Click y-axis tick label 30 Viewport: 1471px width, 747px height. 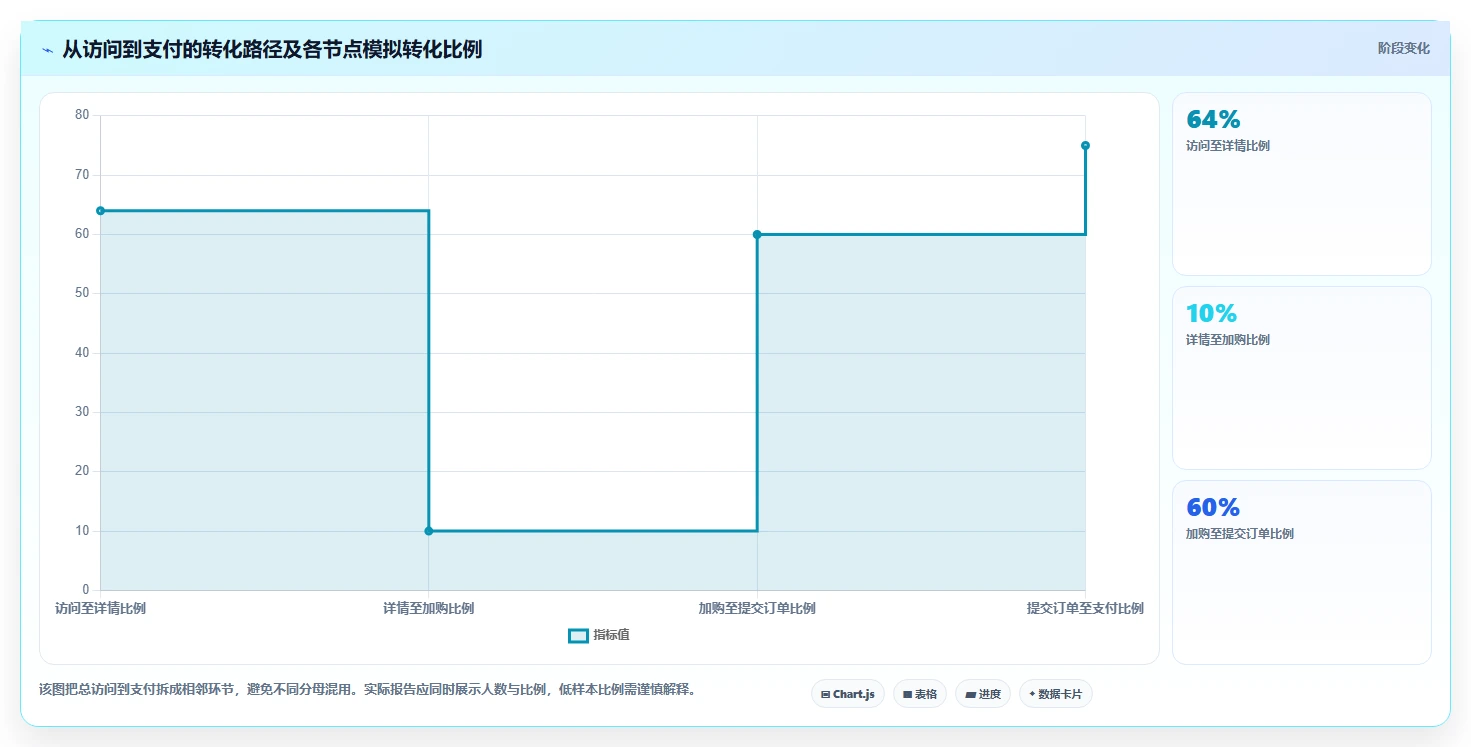[82, 412]
